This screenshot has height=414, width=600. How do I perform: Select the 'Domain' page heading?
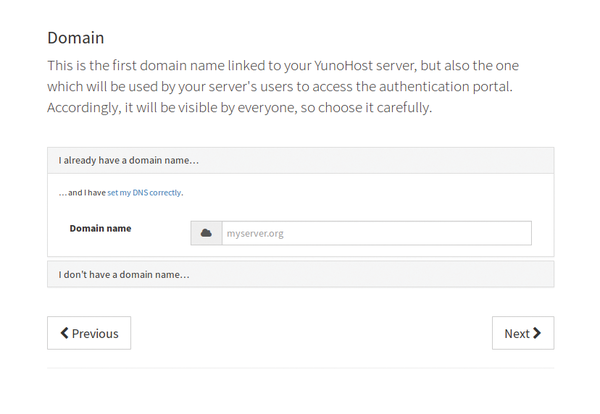coord(76,38)
